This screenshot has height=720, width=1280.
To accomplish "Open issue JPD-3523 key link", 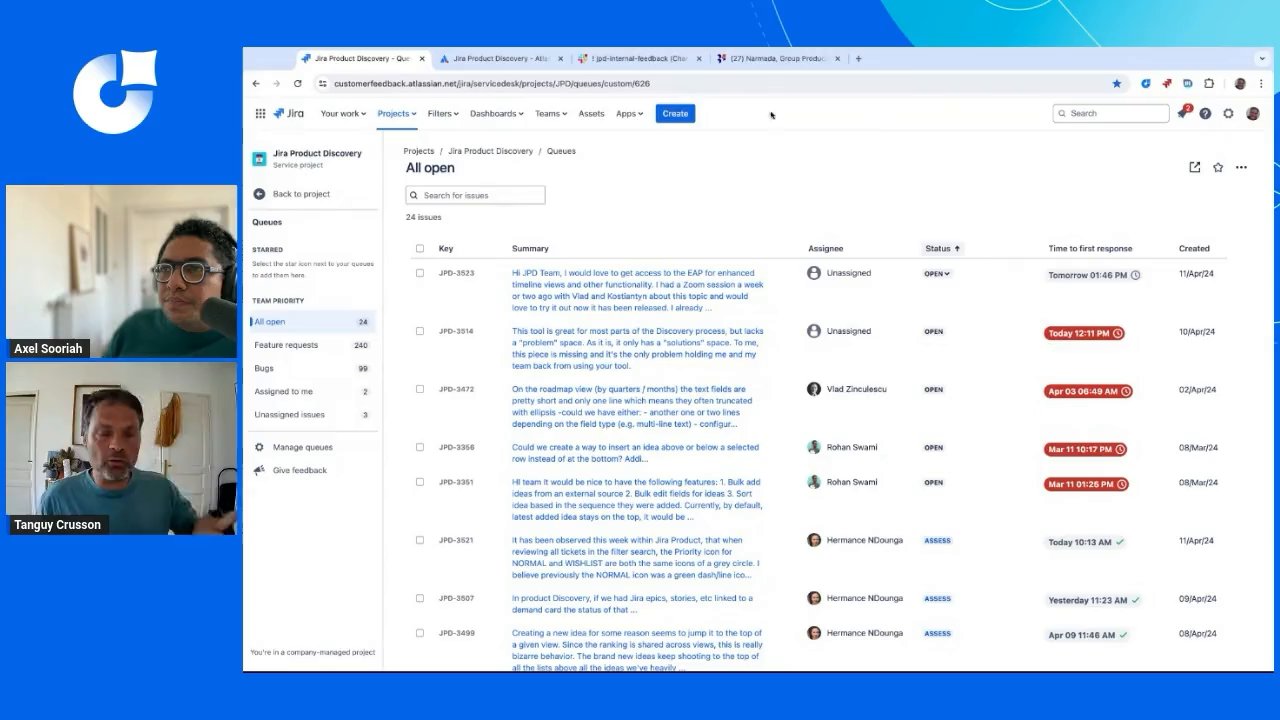I will (456, 273).
